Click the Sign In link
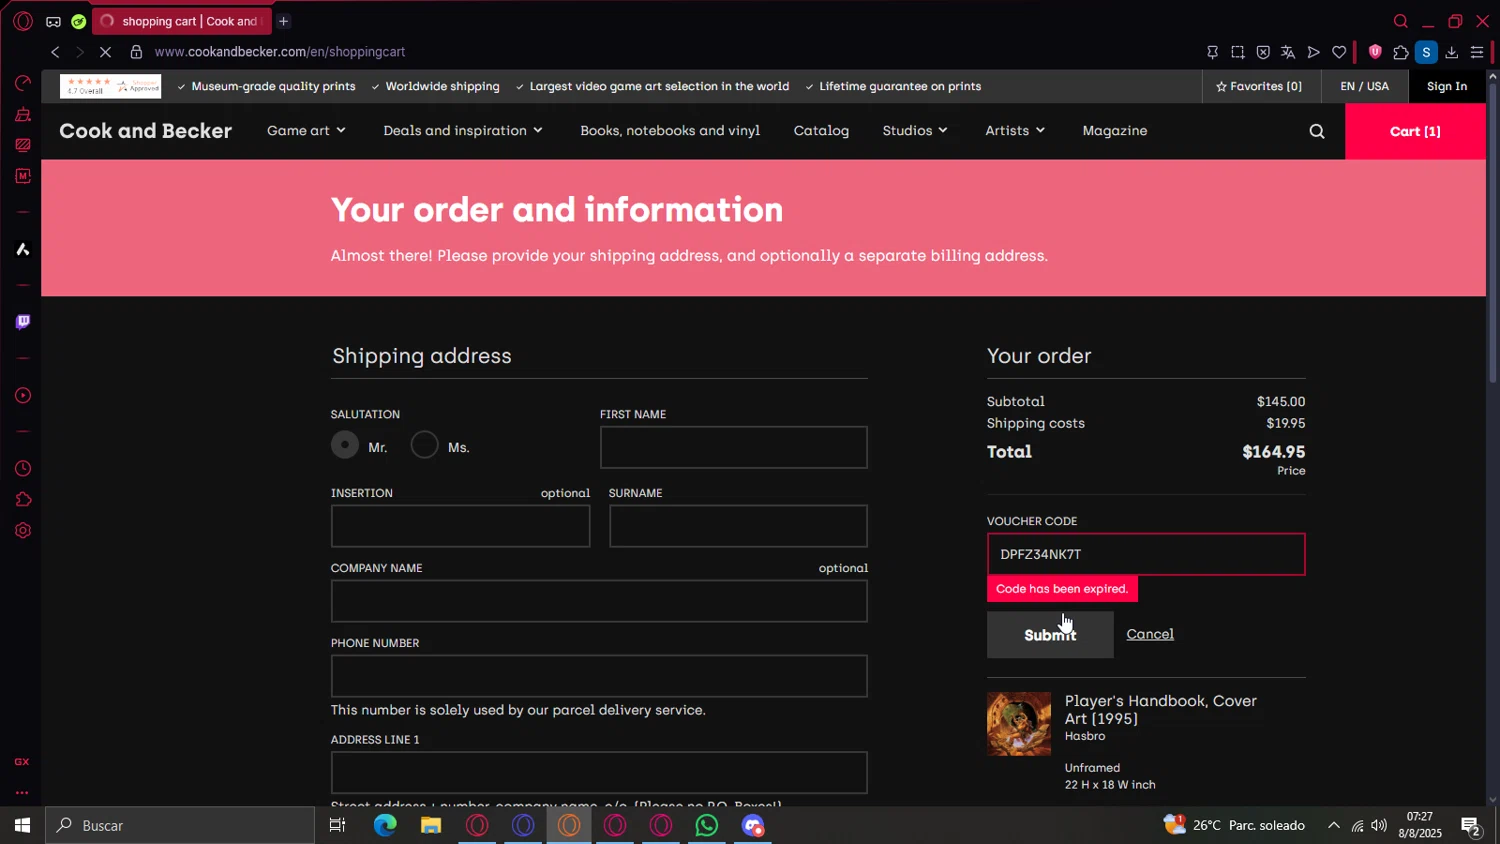This screenshot has width=1500, height=844. tap(1447, 86)
